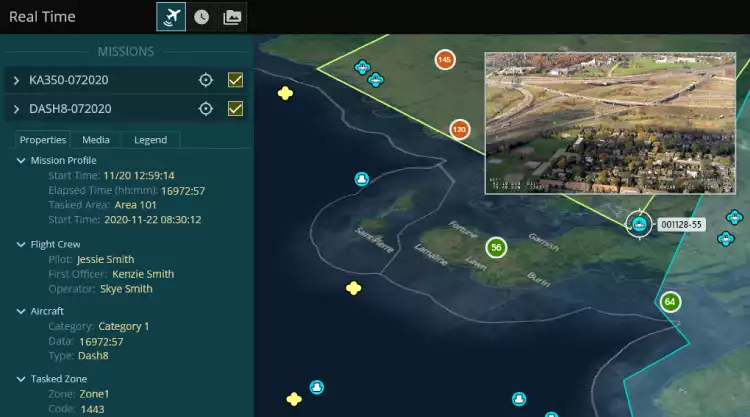Click the orange 145 map marker
This screenshot has height=417, width=750.
(445, 61)
